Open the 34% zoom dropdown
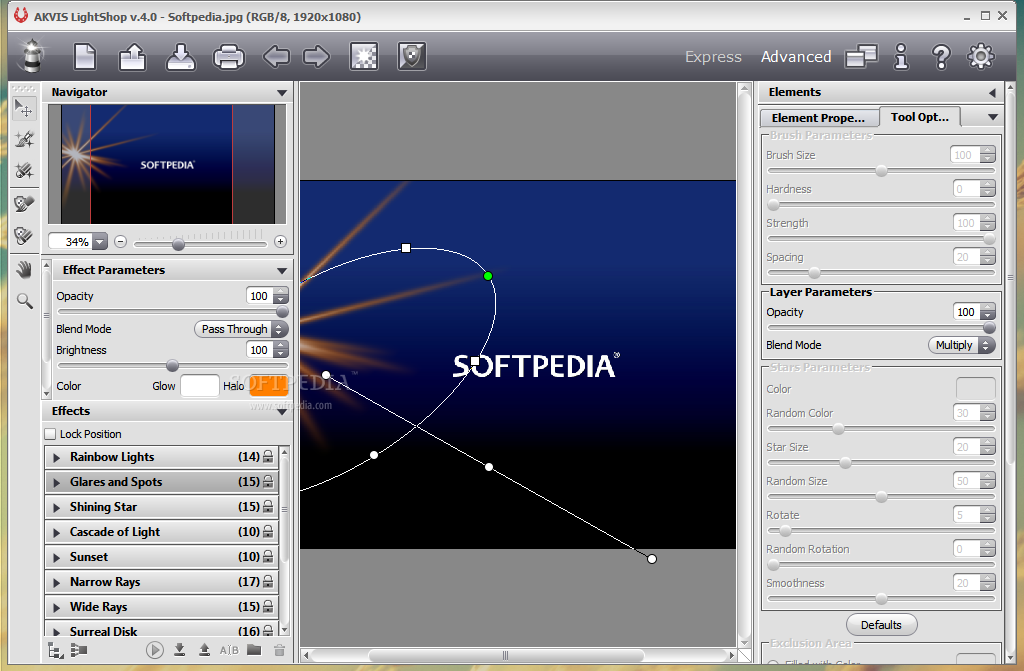This screenshot has height=671, width=1024. (x=99, y=242)
